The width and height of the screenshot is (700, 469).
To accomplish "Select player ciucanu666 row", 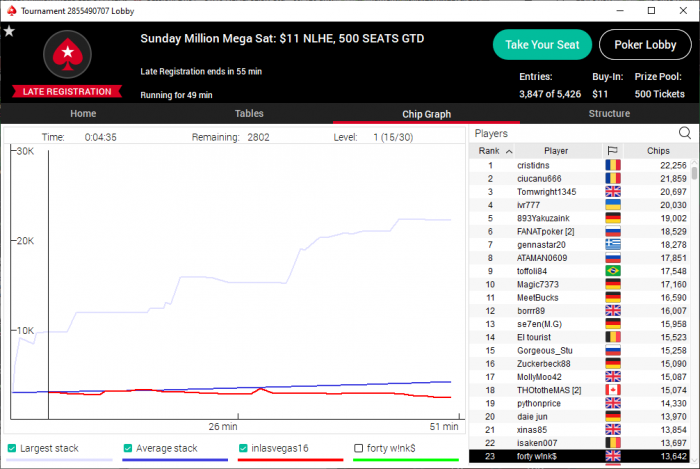I will coord(579,178).
